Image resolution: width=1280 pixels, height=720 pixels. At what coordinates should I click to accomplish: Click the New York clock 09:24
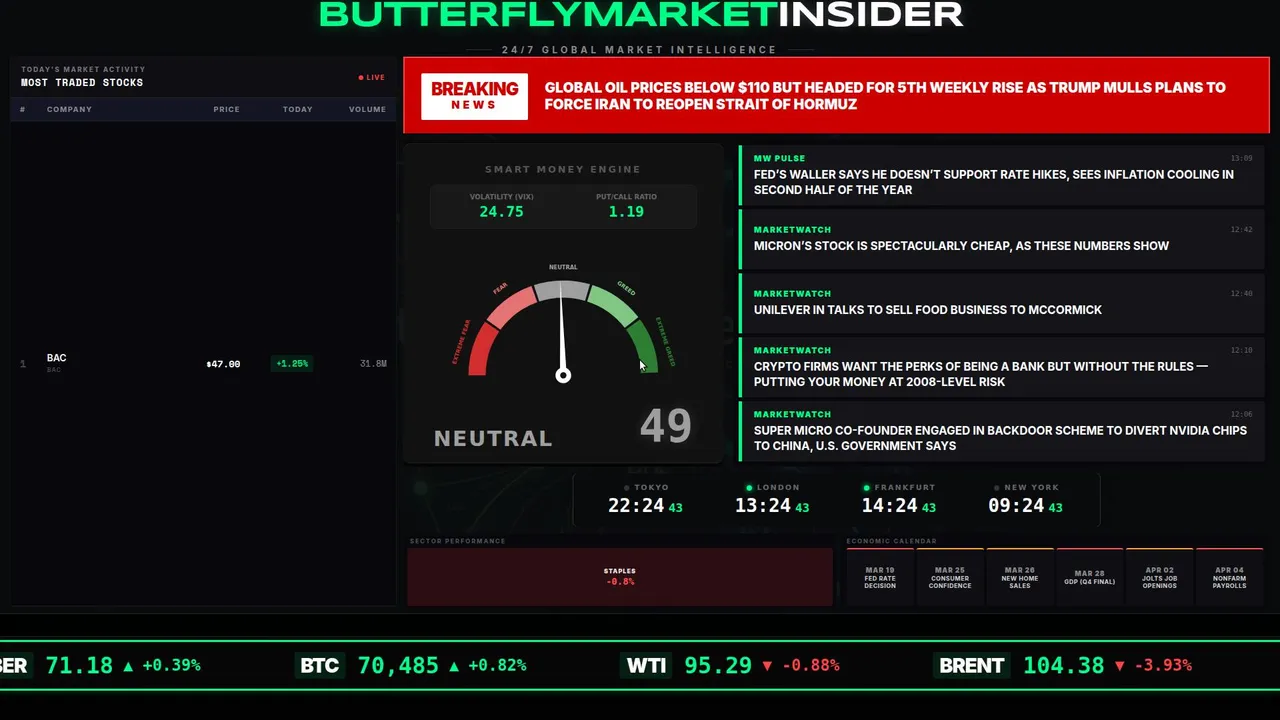[1016, 506]
